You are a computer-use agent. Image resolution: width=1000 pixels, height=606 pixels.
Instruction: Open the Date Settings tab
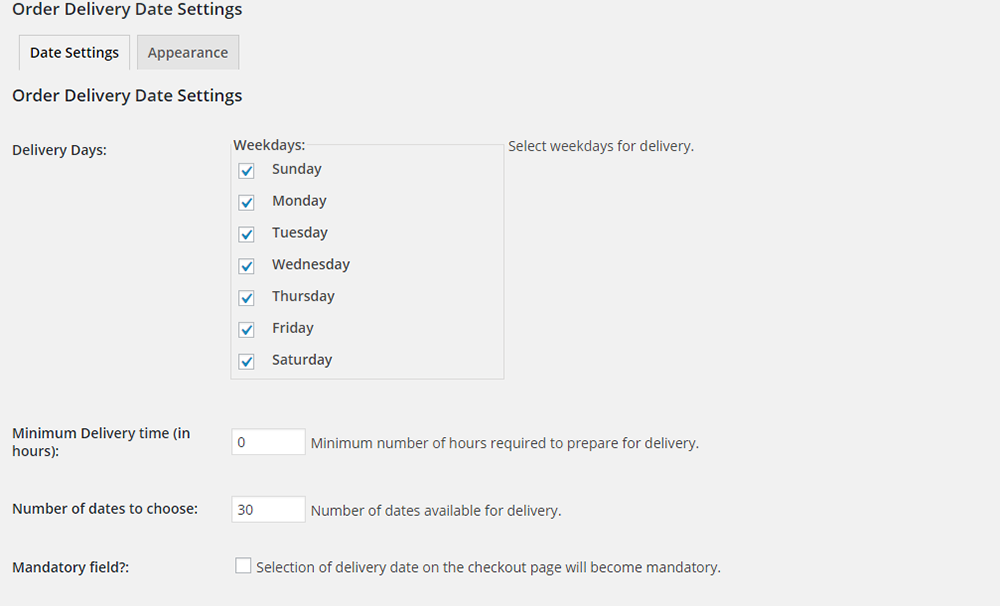tap(74, 53)
